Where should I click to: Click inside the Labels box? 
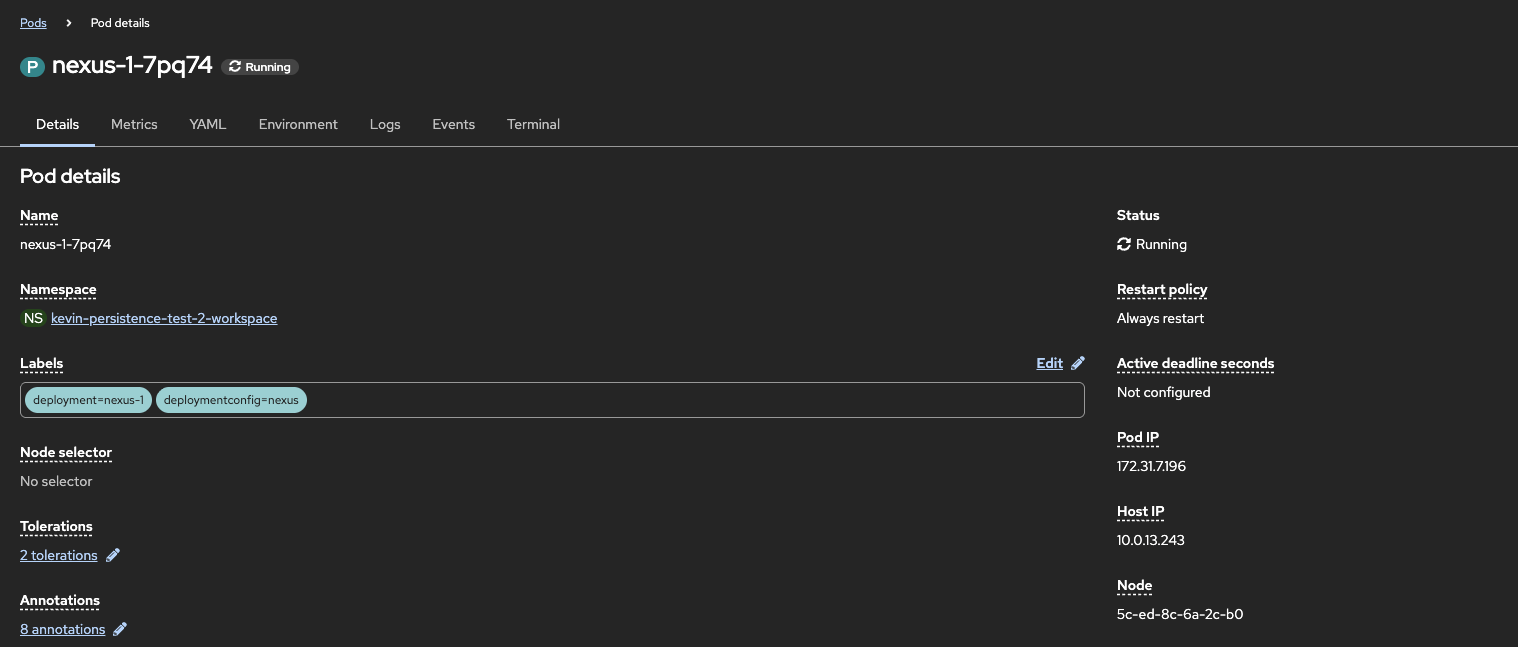click(552, 400)
